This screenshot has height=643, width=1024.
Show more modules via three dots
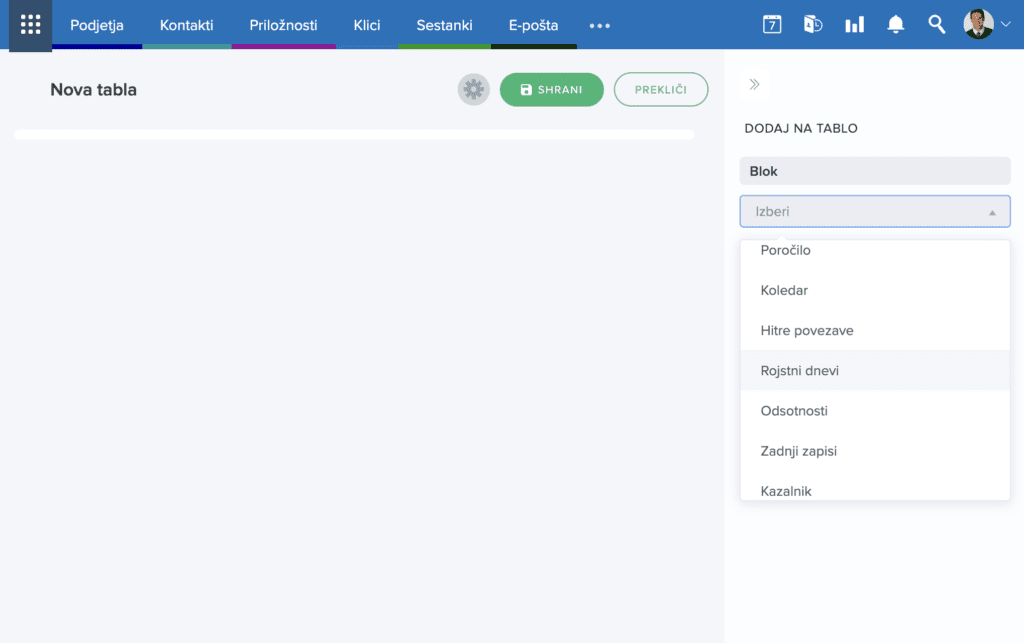[599, 26]
